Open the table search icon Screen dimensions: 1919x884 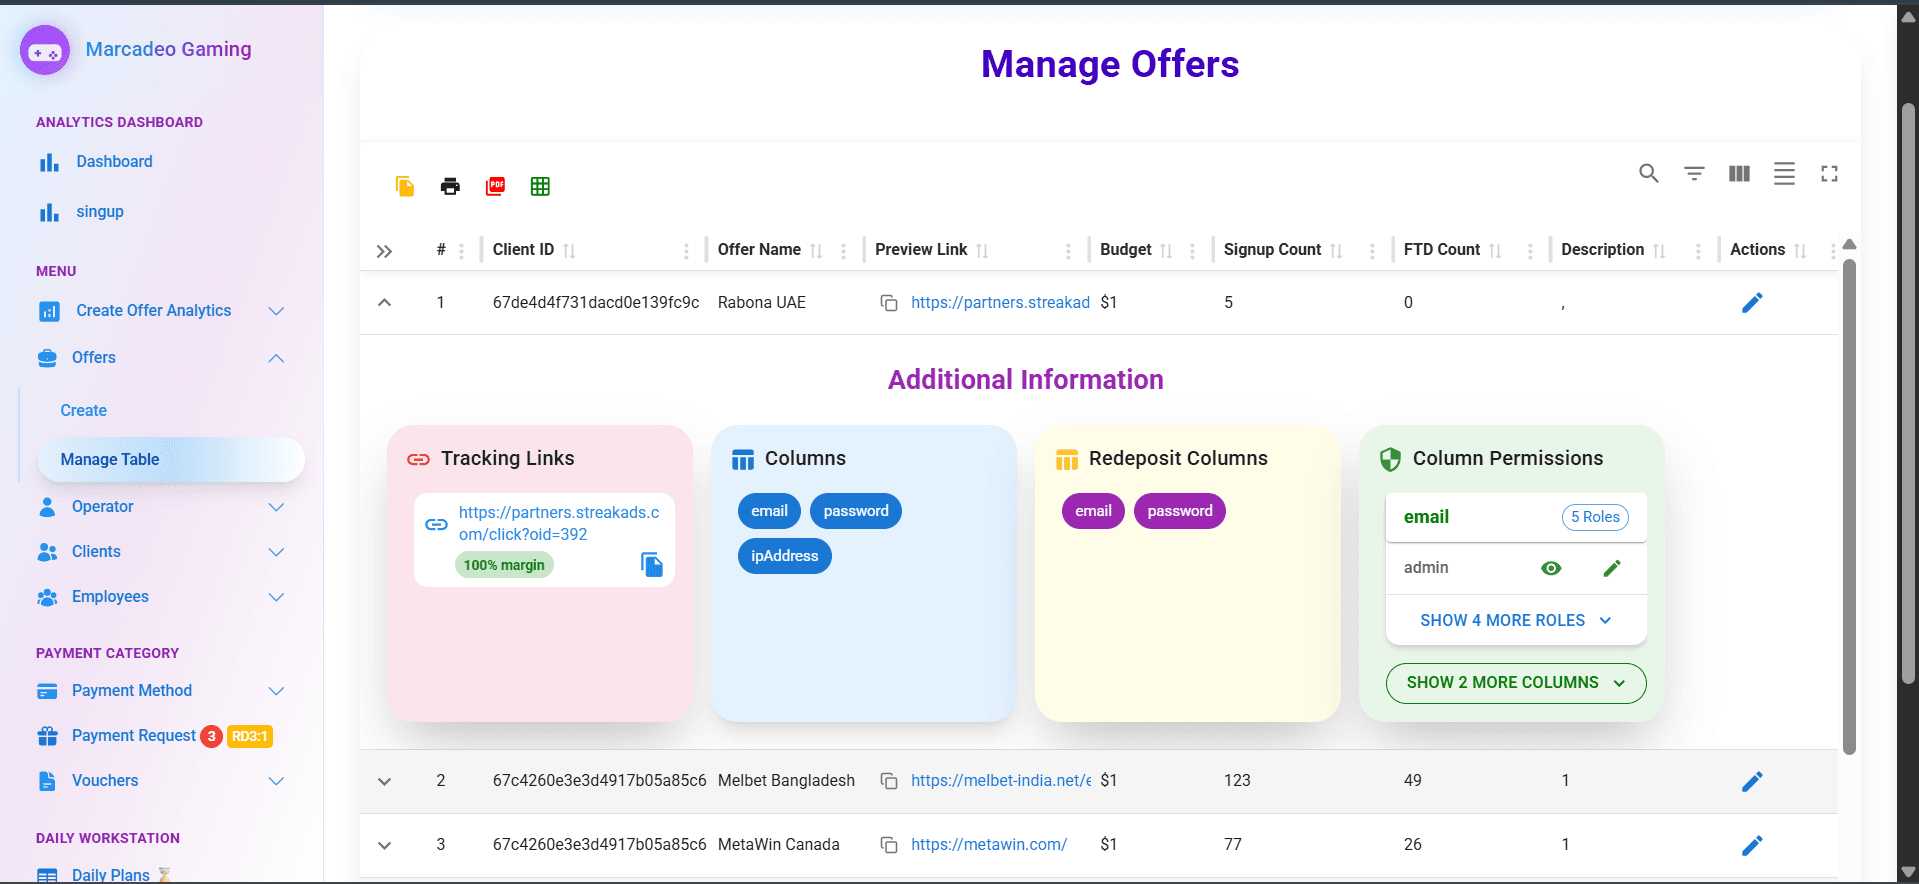1649,173
